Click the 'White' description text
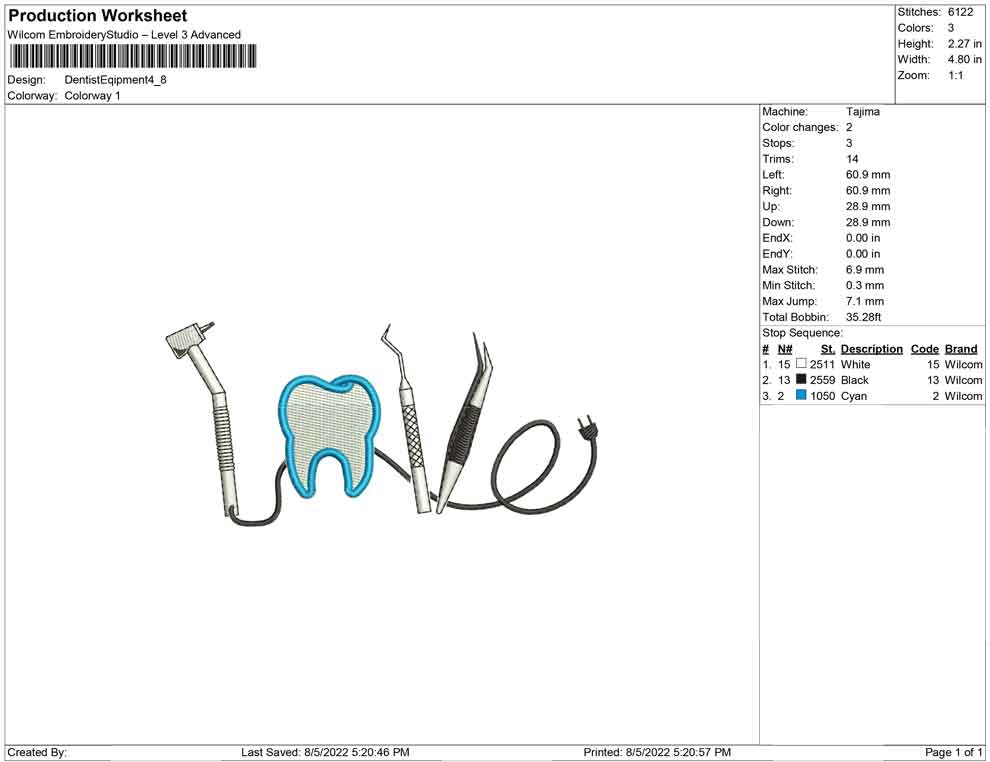 855,364
